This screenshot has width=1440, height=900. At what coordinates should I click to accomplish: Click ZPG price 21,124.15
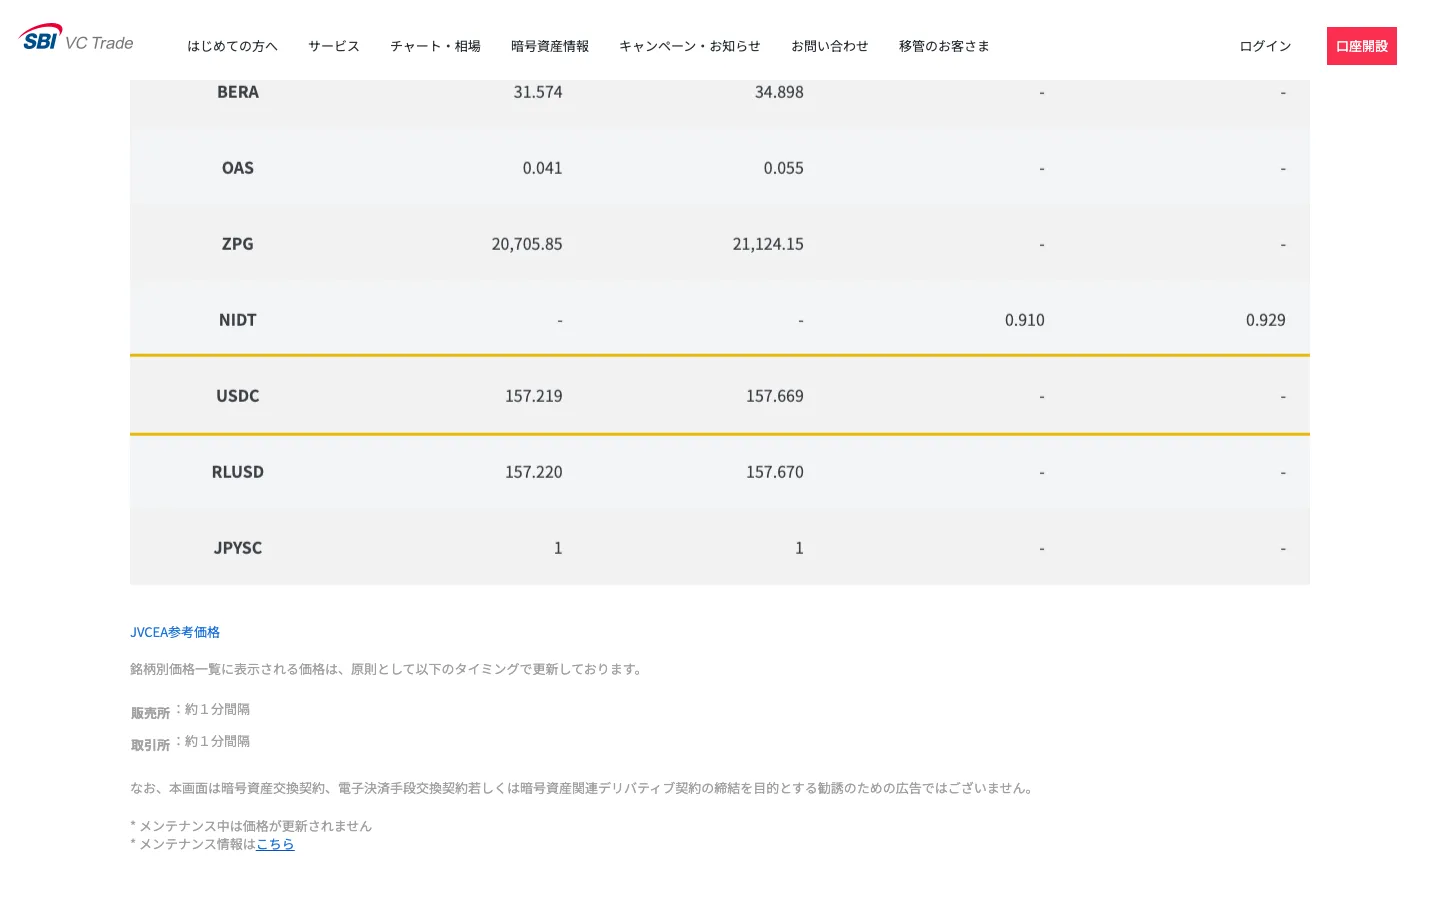tap(768, 244)
